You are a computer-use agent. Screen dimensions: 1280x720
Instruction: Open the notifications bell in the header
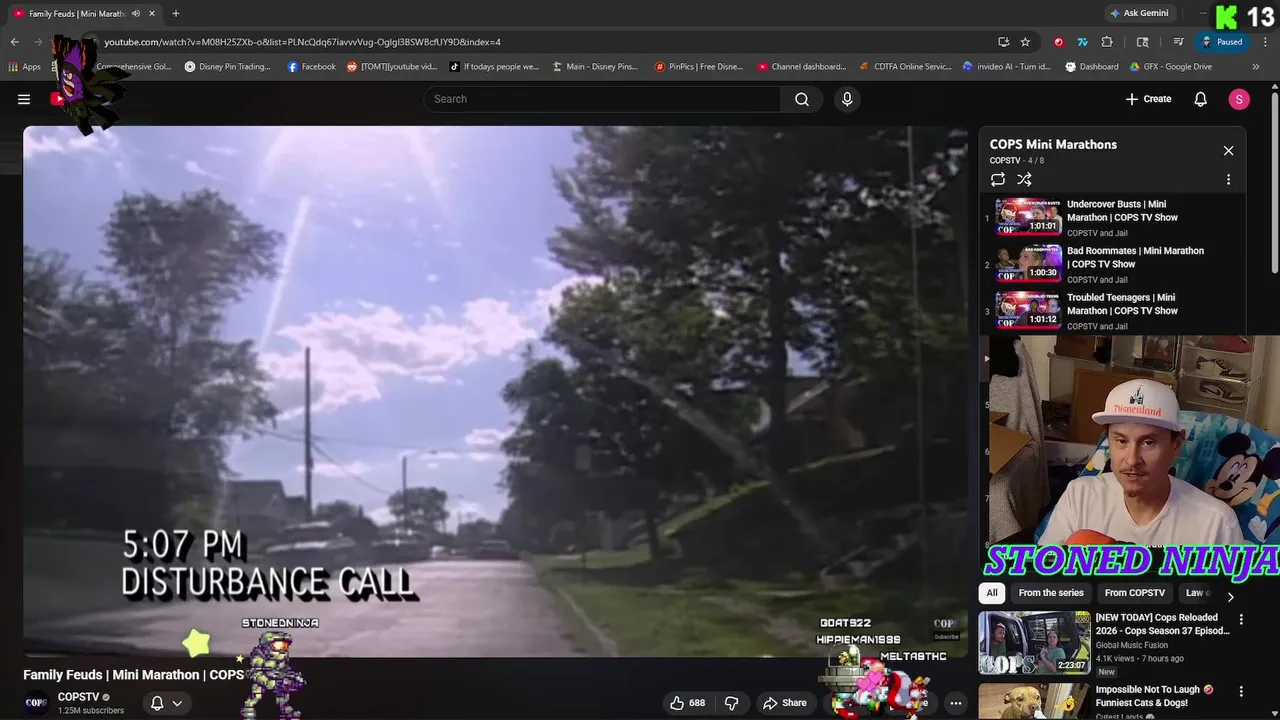(1201, 99)
